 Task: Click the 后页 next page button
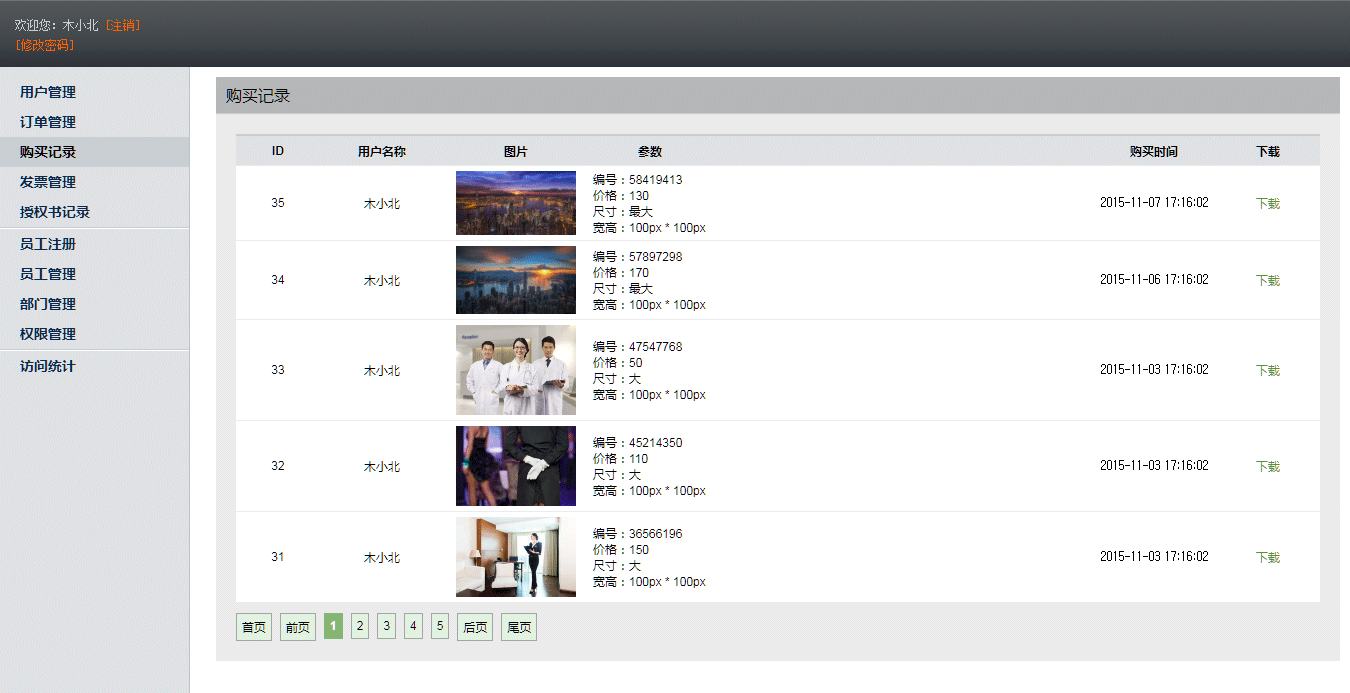(x=475, y=627)
